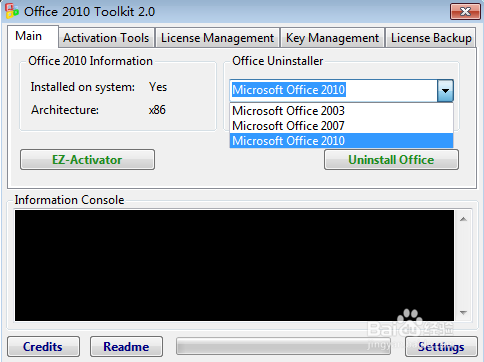Image resolution: width=484 pixels, height=362 pixels.
Task: Click the Office Toolkit title bar icon
Action: pos(12,11)
